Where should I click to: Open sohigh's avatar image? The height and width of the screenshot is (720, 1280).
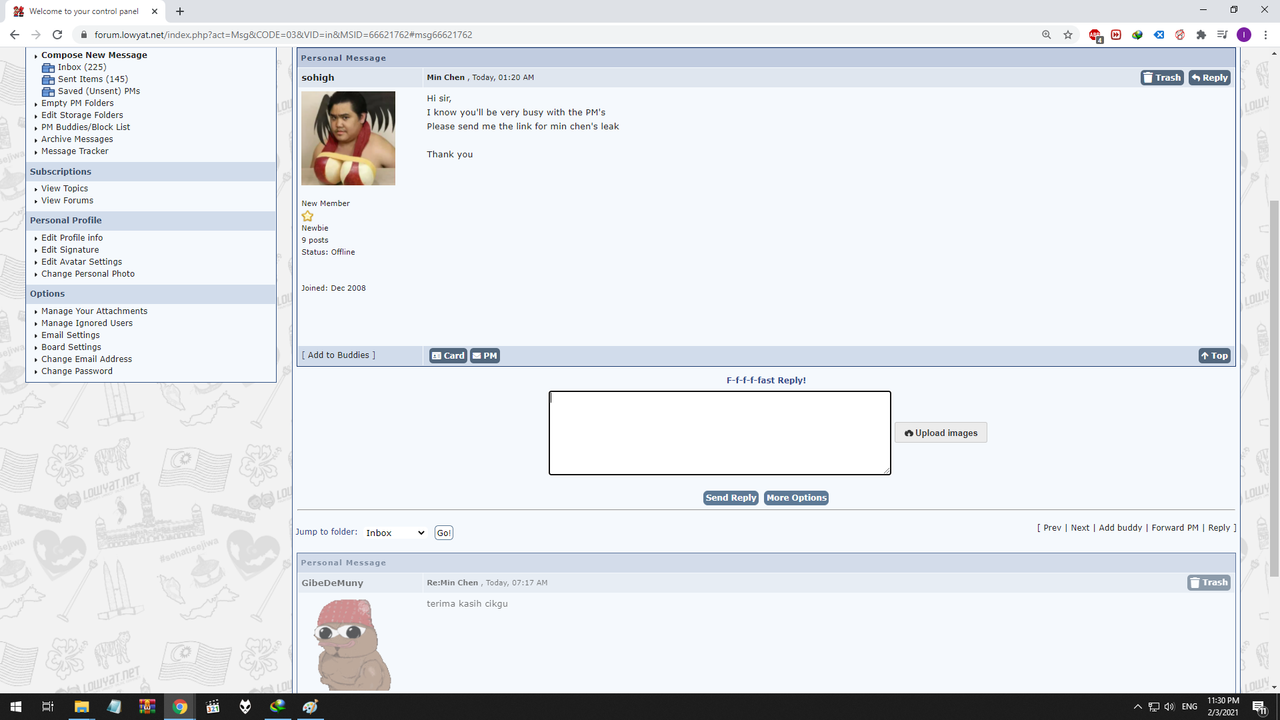click(348, 138)
